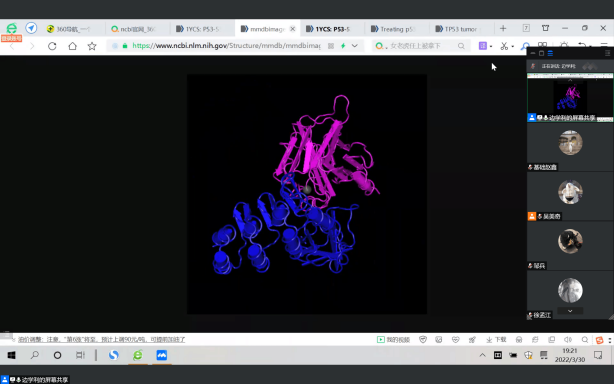Click the rocket accelerator icon in status bar
Viewport: 614px width, 384px height.
pos(472,339)
